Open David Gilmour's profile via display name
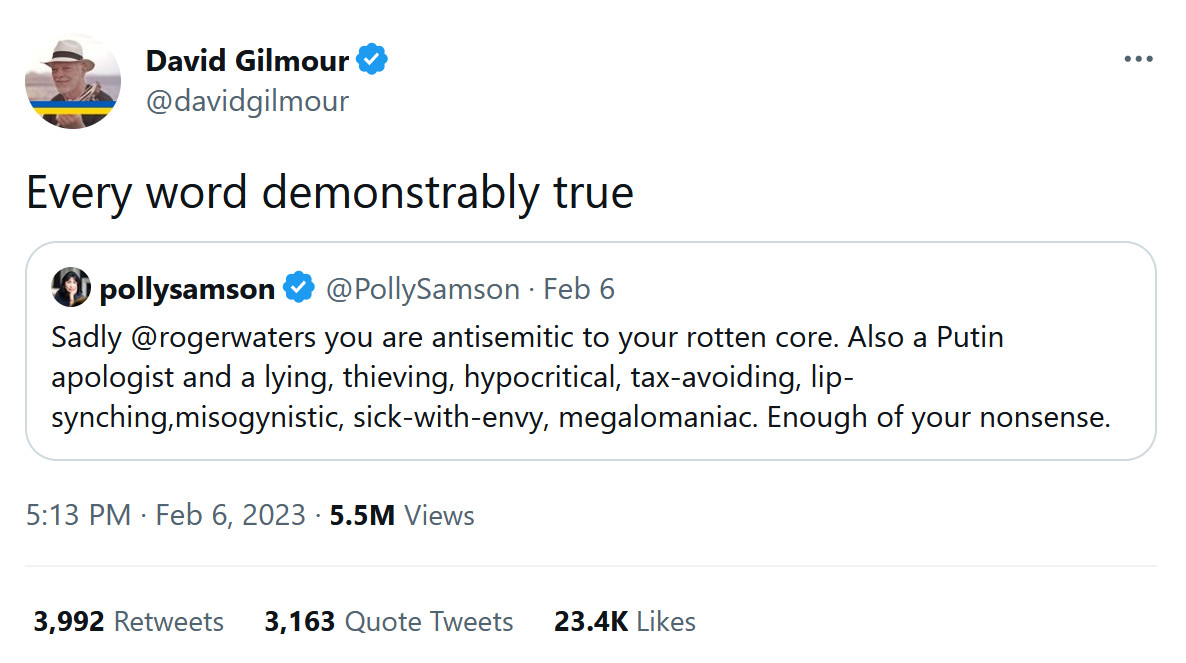The image size is (1186, 663). point(247,61)
